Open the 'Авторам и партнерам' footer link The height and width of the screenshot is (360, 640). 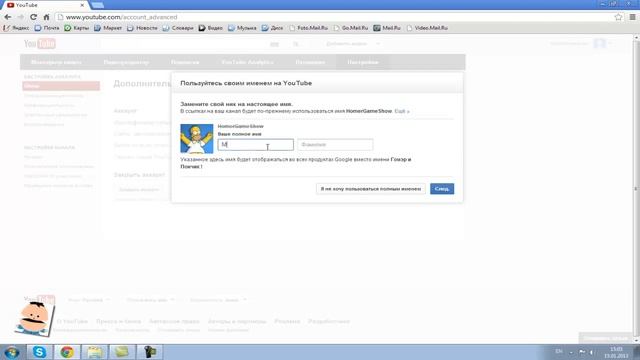coord(237,322)
